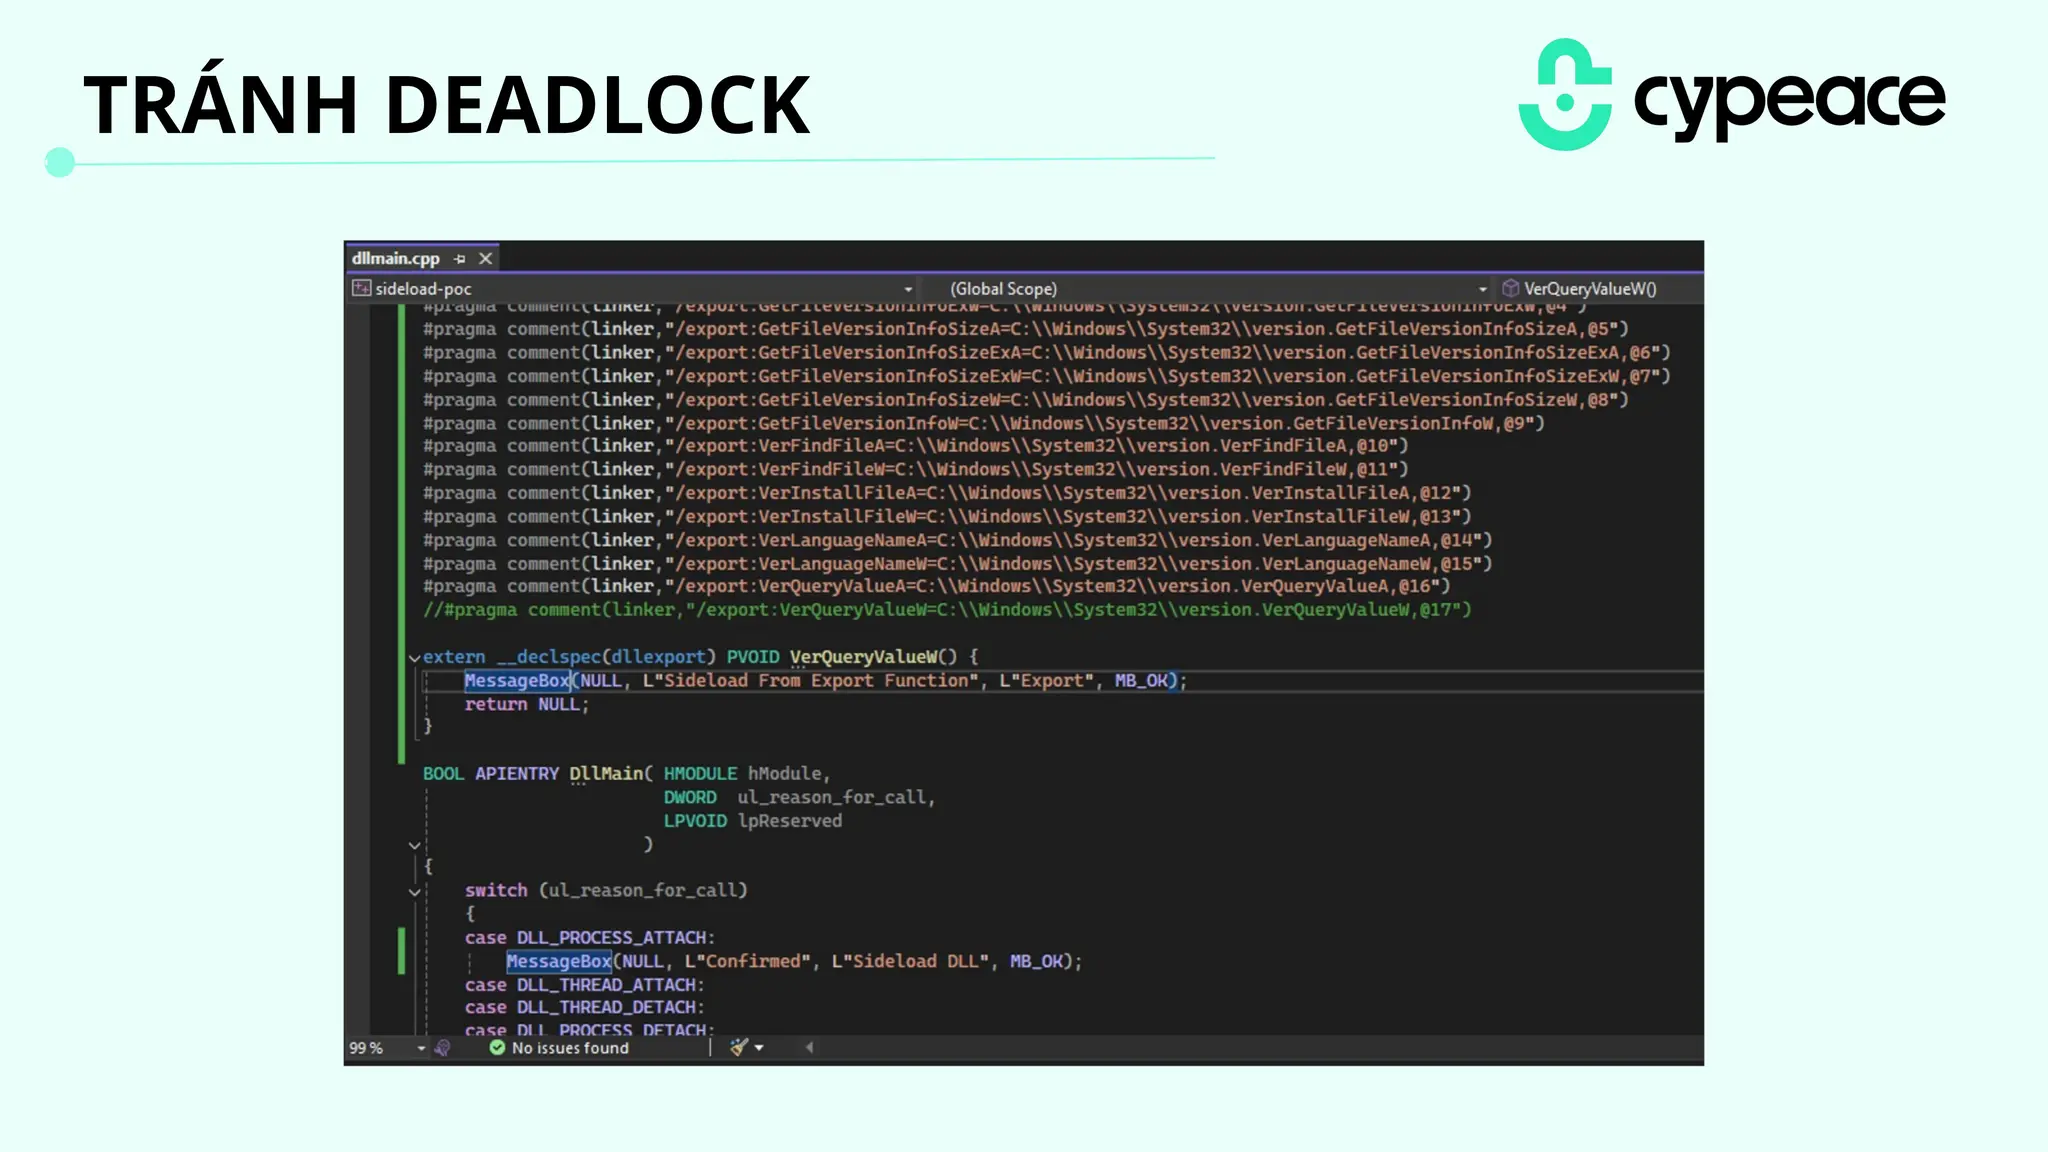Click the pragma line exporting VerFindFileW
The image size is (2048, 1152).
915,469
